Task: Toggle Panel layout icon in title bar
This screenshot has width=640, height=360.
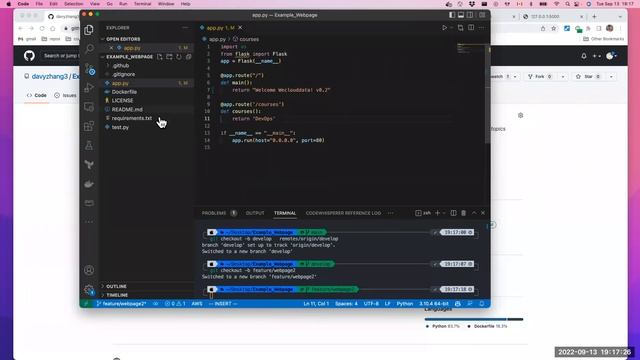Action: pyautogui.click(x=461, y=15)
